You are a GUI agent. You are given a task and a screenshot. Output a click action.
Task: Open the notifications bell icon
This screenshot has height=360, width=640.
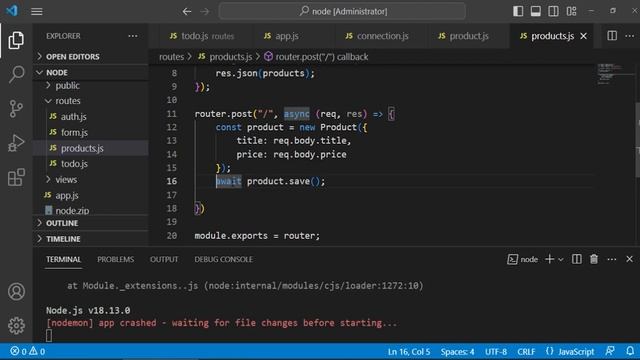(x=630, y=351)
